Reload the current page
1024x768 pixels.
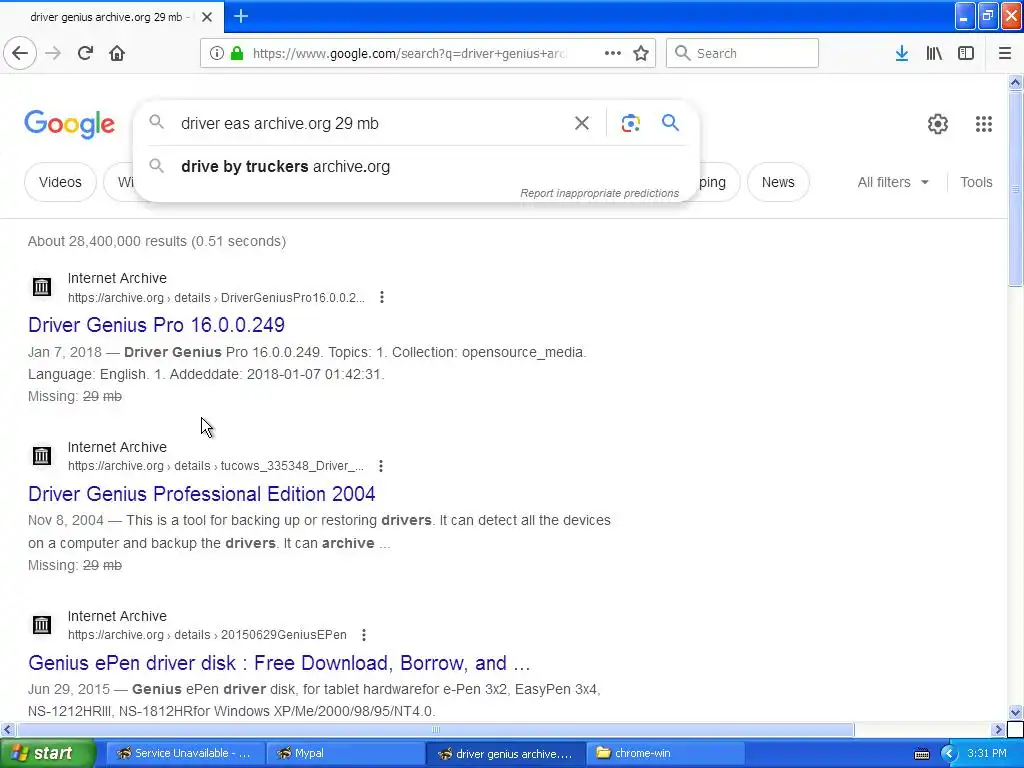click(x=85, y=53)
